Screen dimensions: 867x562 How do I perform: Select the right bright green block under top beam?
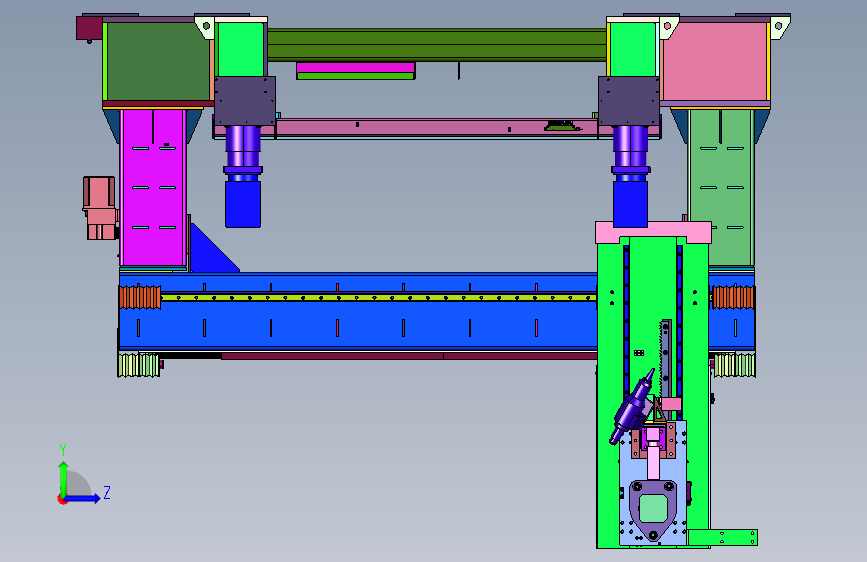point(632,49)
